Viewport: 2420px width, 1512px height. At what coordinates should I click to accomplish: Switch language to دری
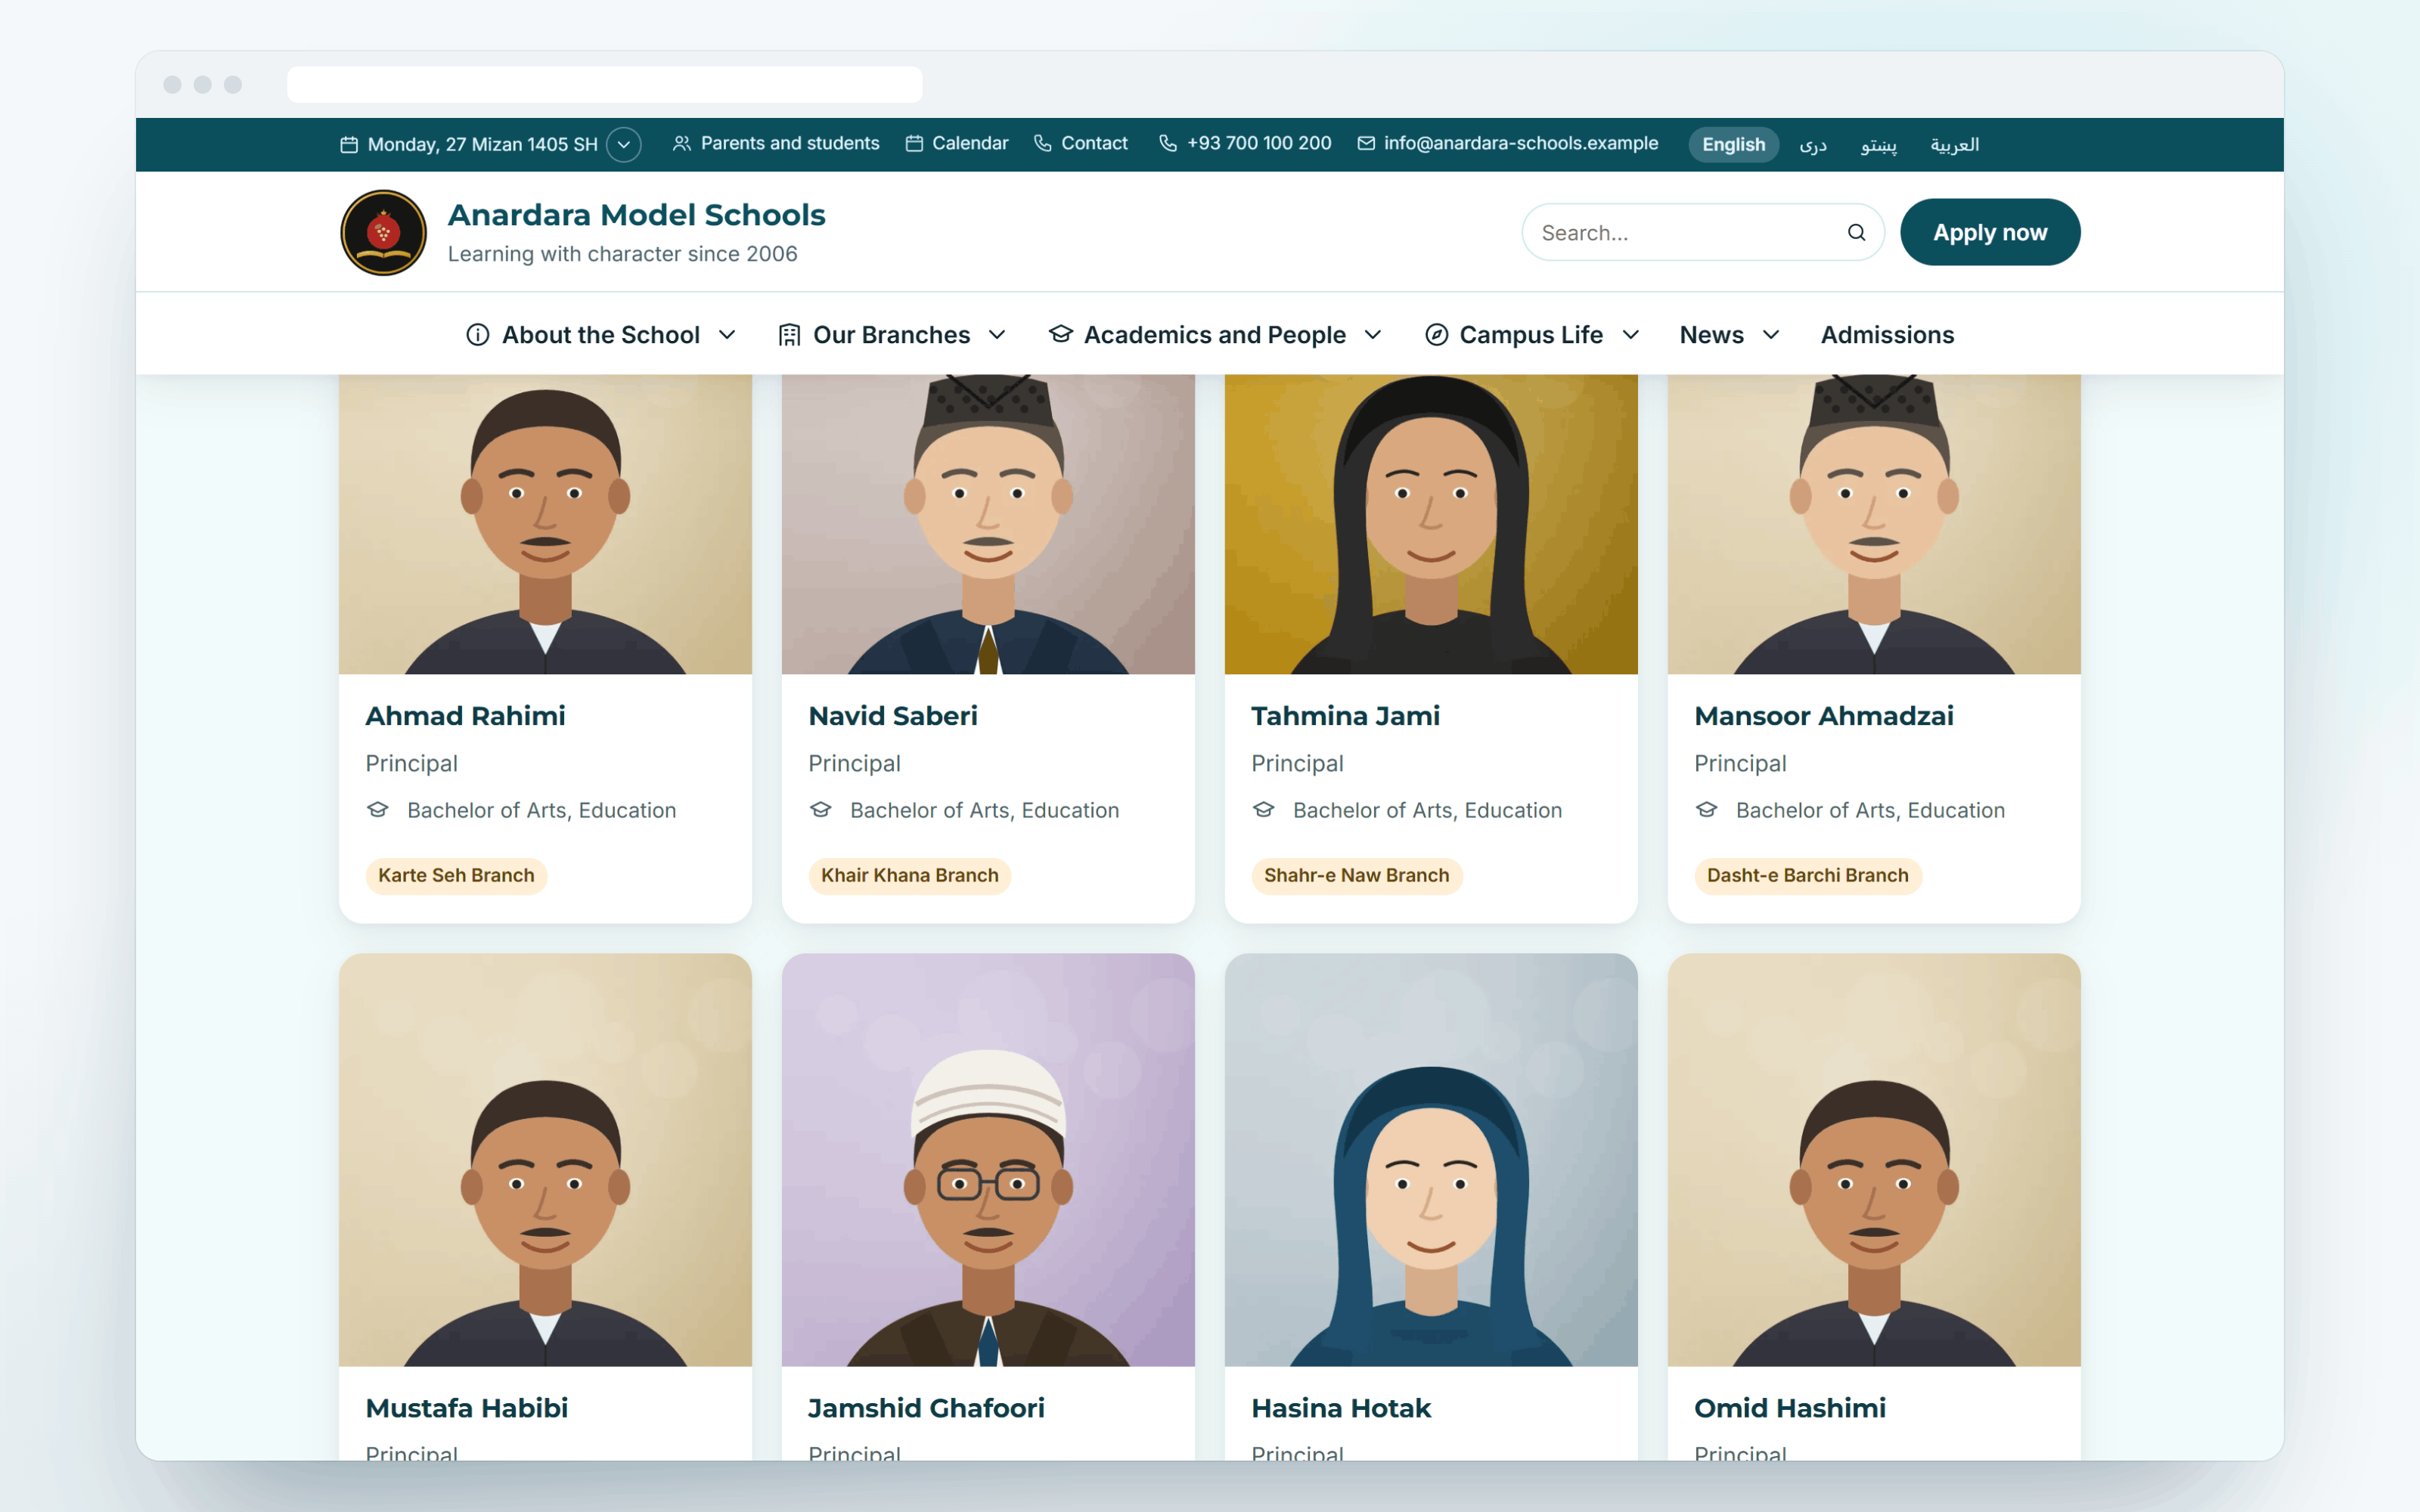(x=1813, y=145)
